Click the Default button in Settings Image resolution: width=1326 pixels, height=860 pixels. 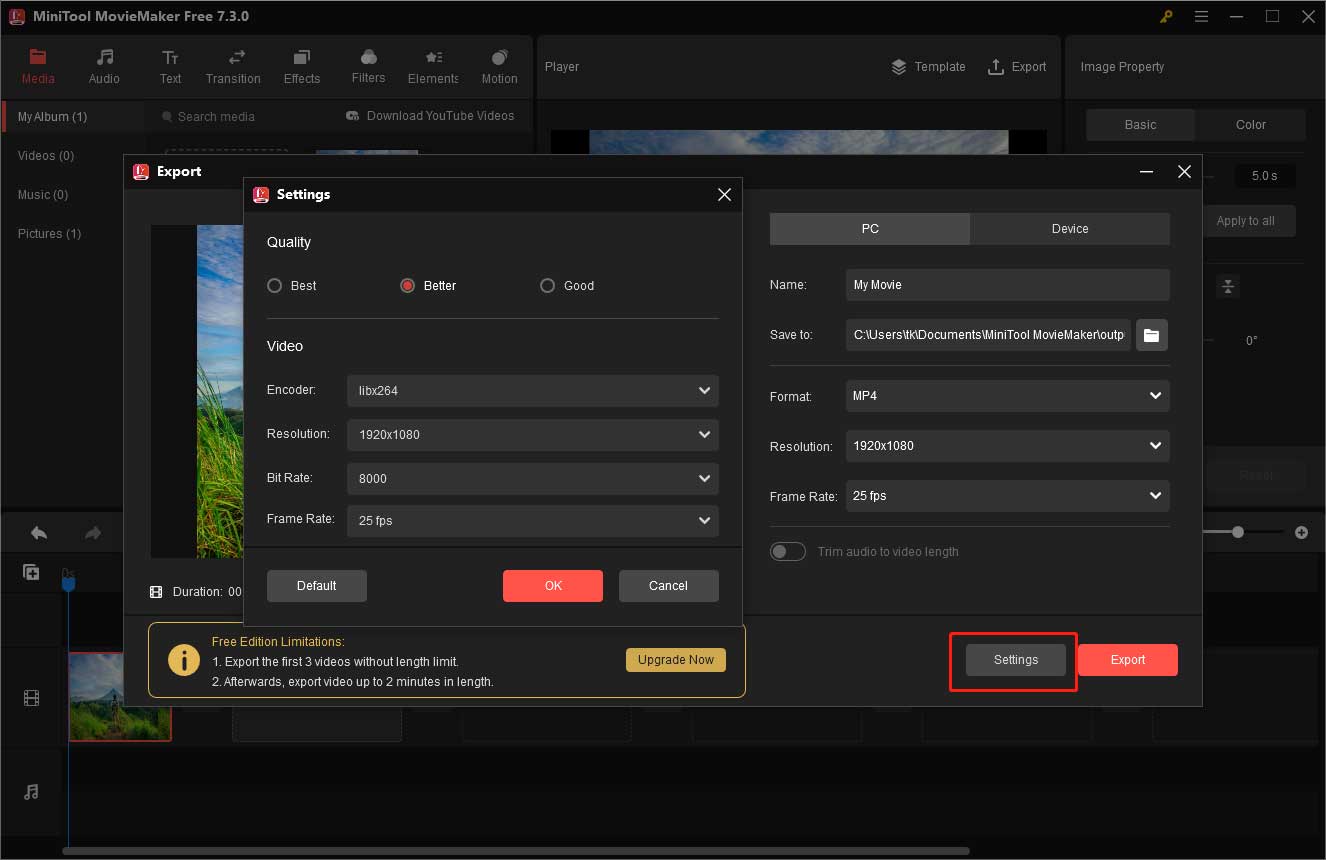317,586
